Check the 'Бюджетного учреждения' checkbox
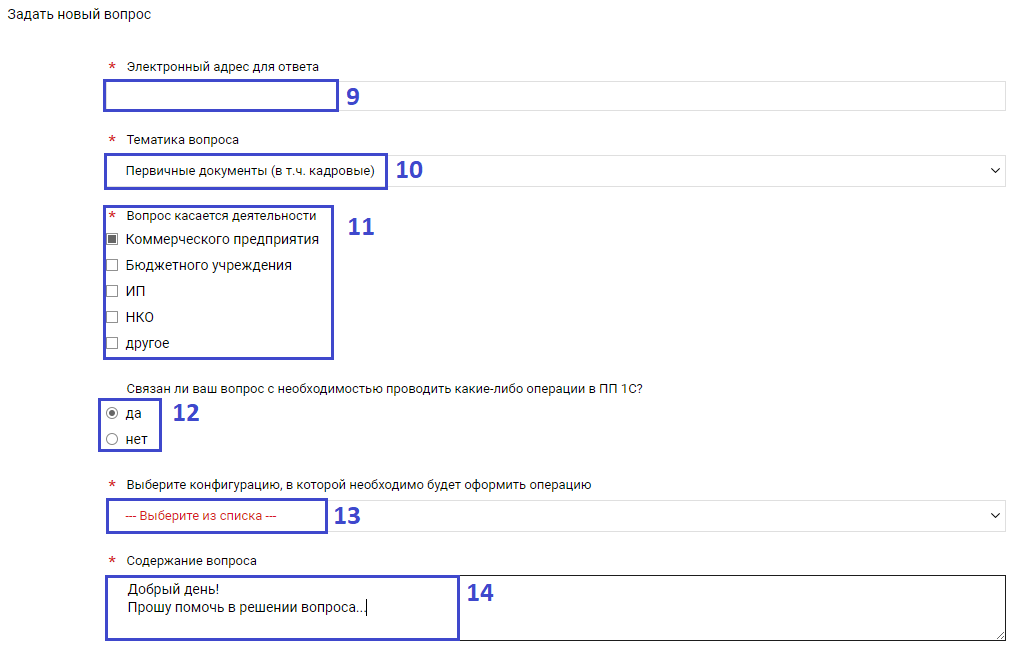 click(112, 265)
